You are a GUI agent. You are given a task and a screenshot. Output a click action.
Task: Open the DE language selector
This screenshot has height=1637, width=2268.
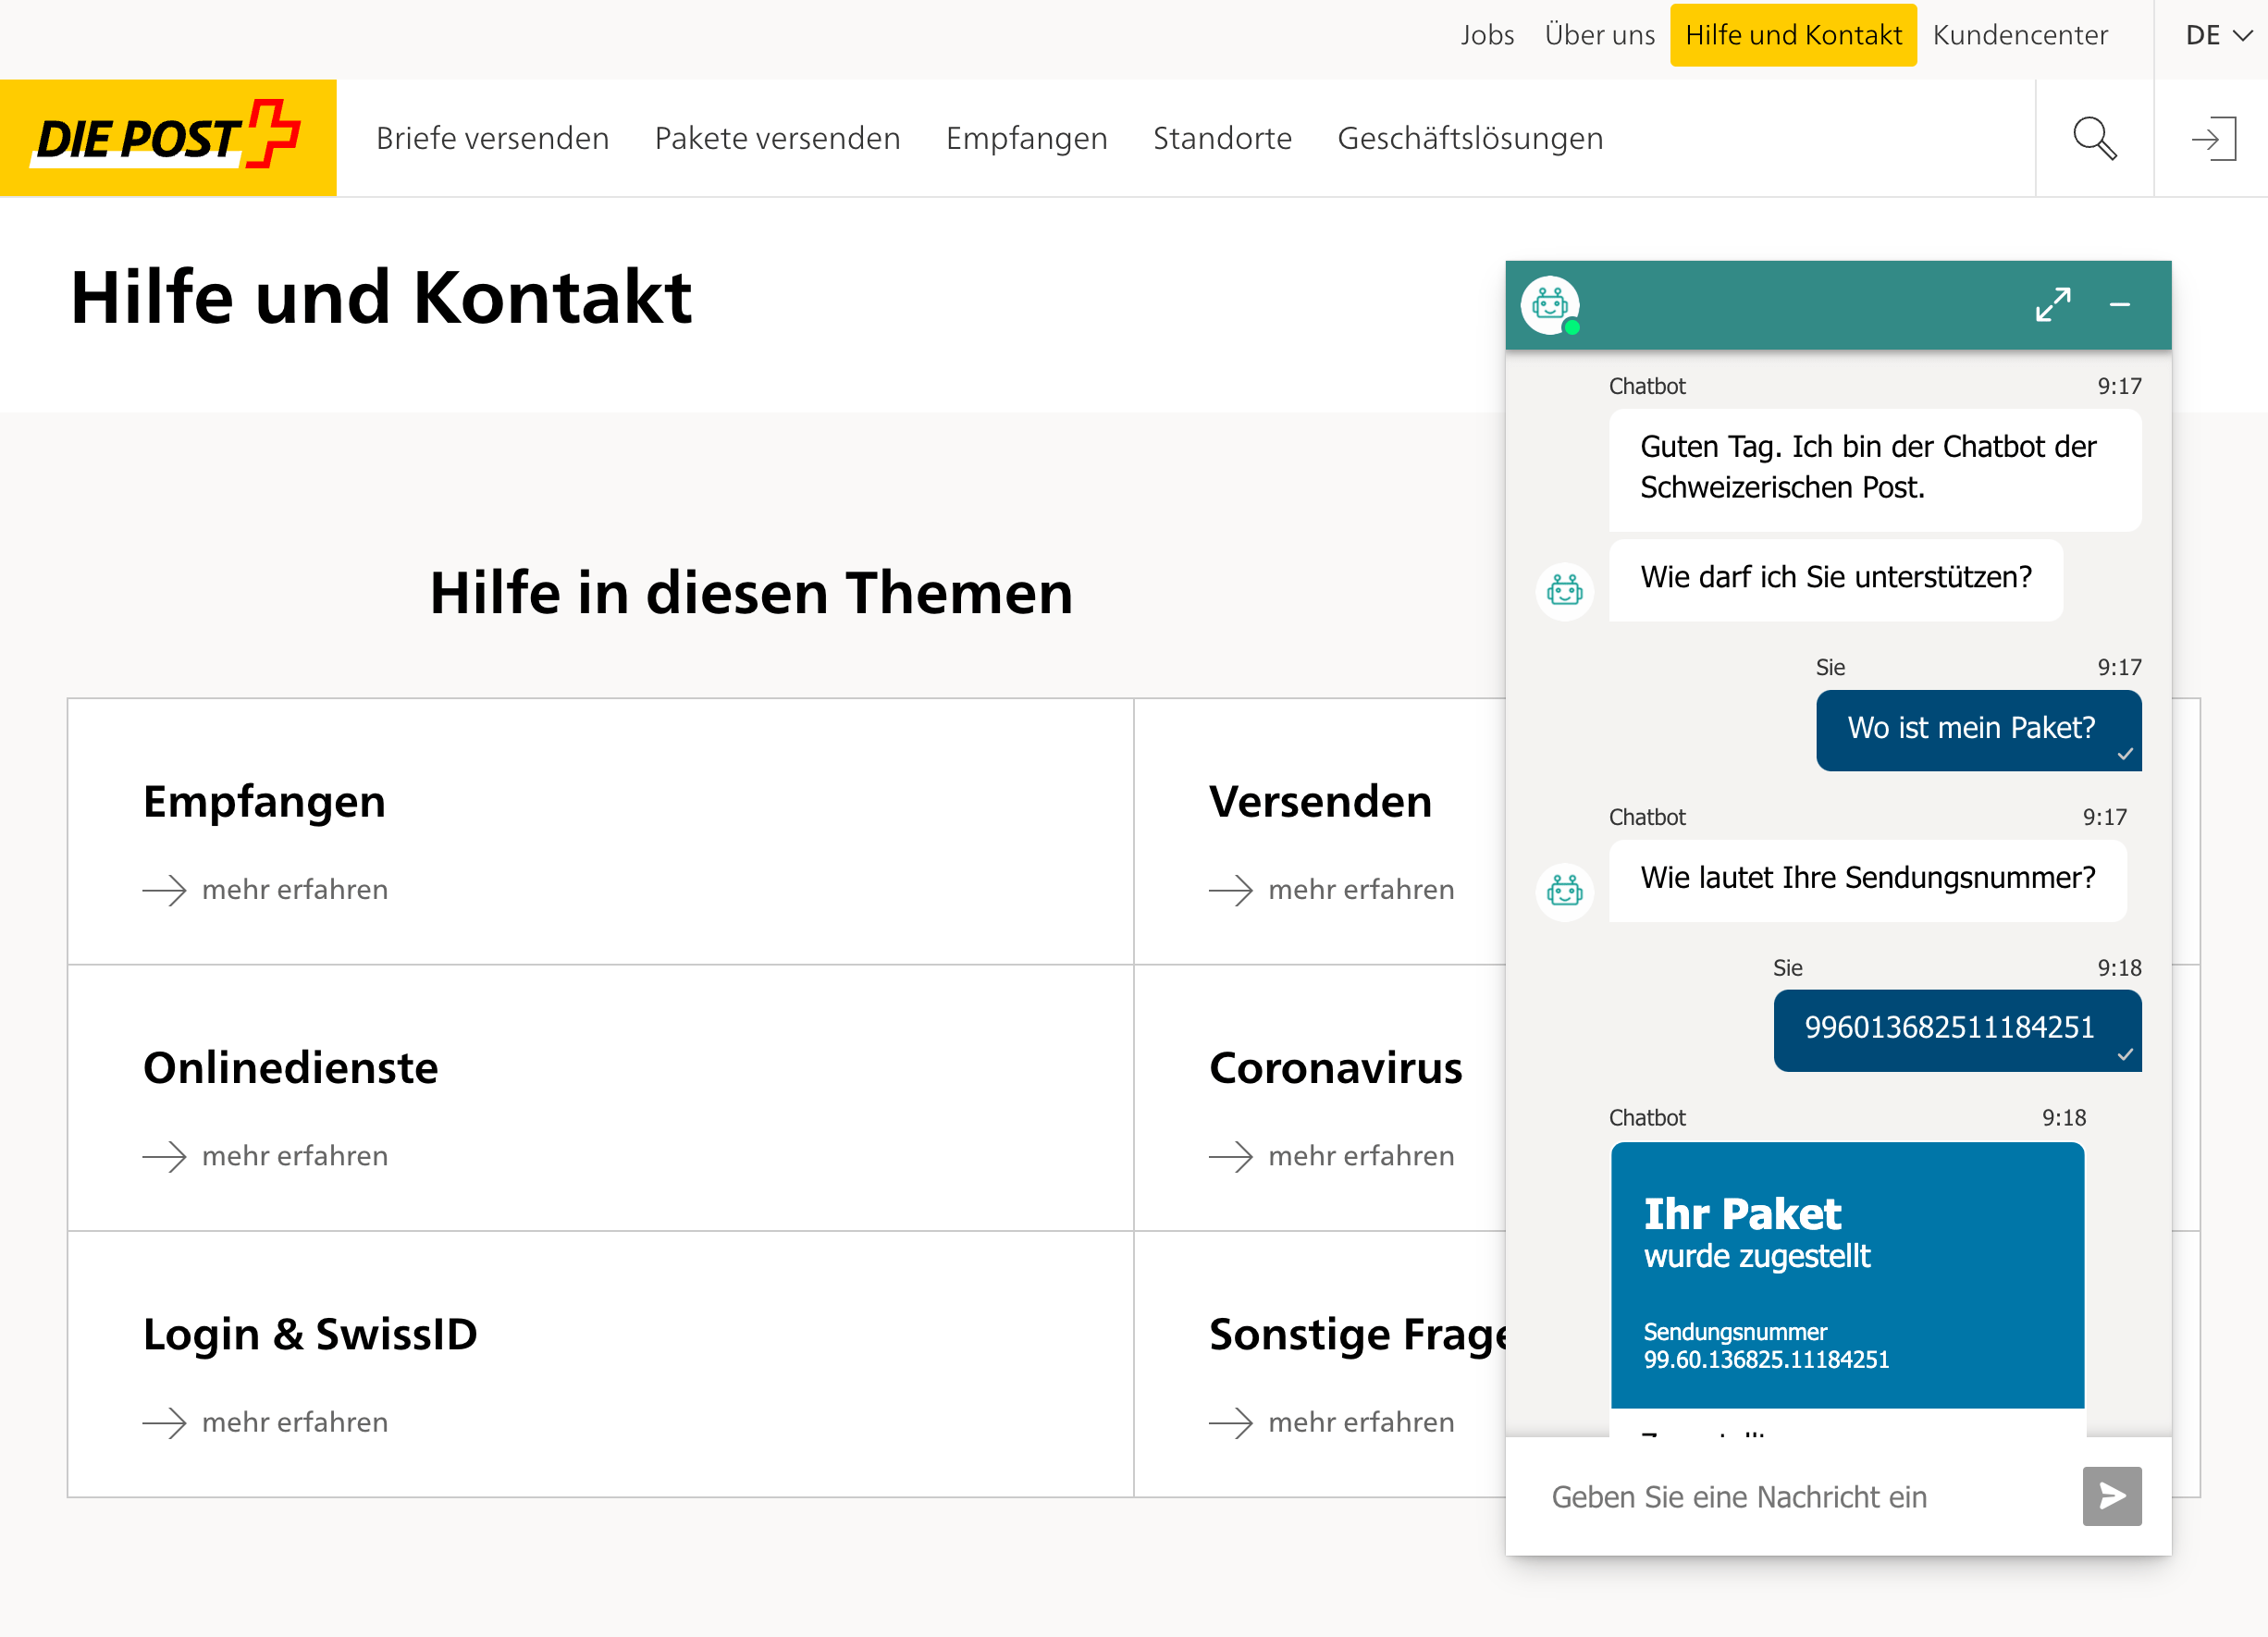(2212, 35)
